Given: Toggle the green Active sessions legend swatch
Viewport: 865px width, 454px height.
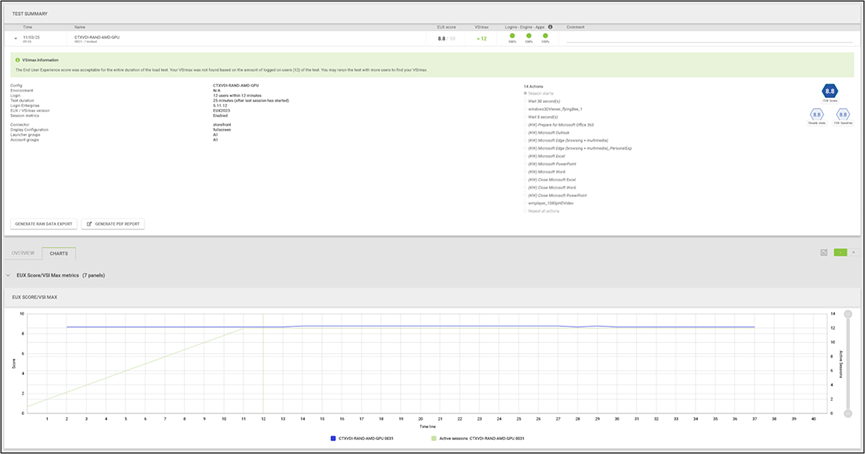Looking at the screenshot, I should 434,439.
